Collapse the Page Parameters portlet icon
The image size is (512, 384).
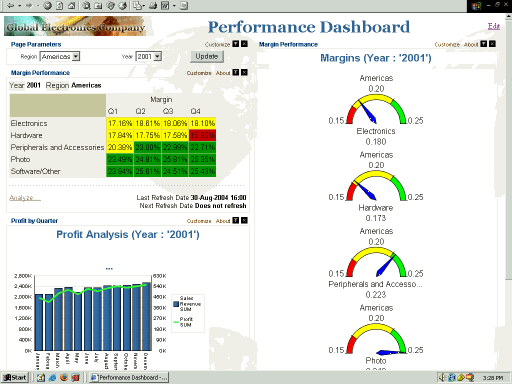pos(236,44)
